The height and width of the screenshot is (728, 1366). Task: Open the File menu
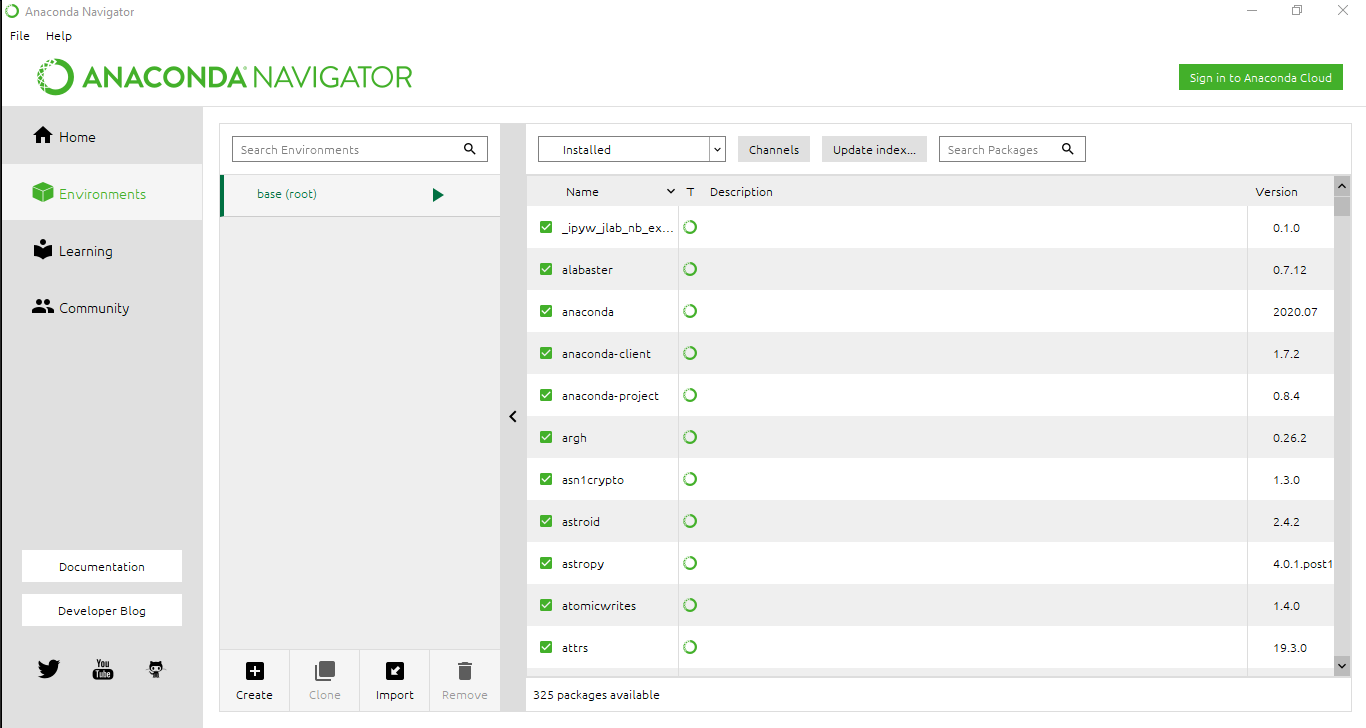pos(20,36)
